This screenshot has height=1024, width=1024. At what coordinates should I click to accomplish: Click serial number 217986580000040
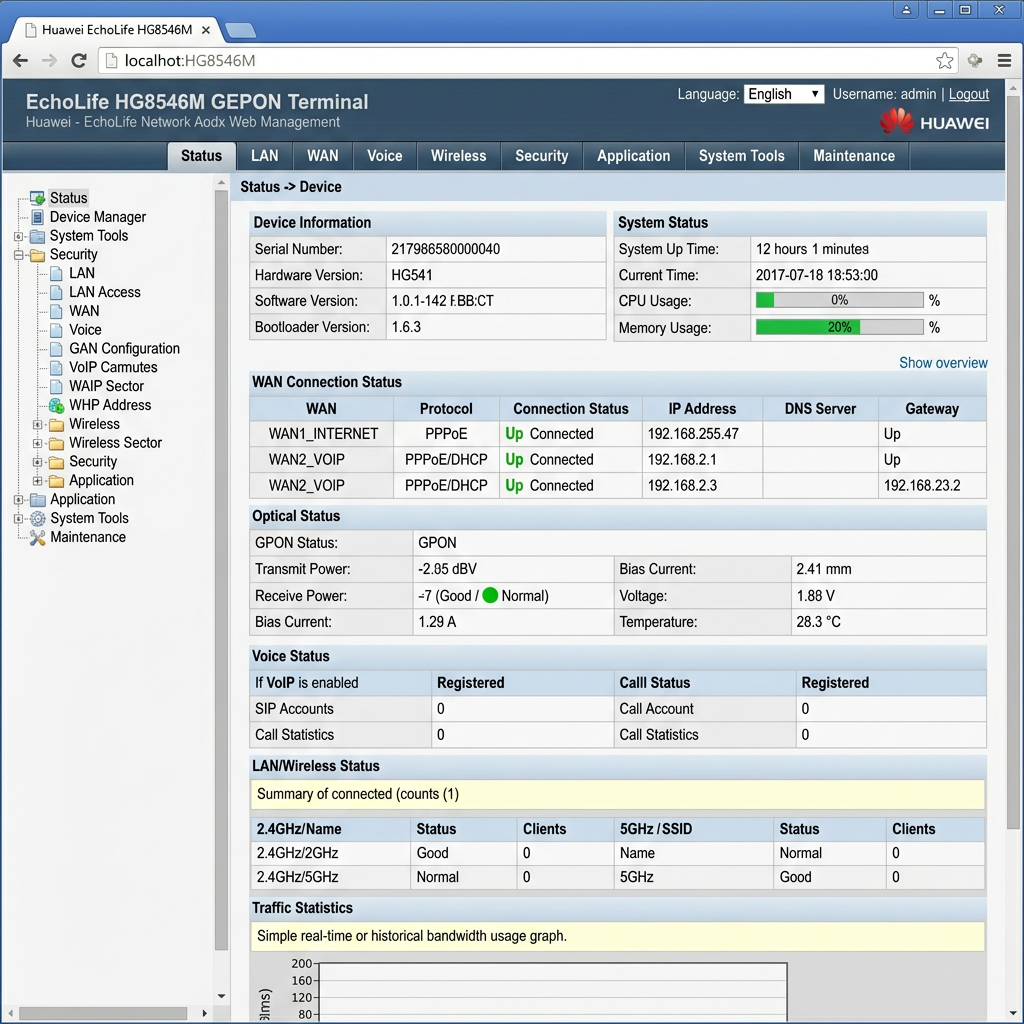445,249
